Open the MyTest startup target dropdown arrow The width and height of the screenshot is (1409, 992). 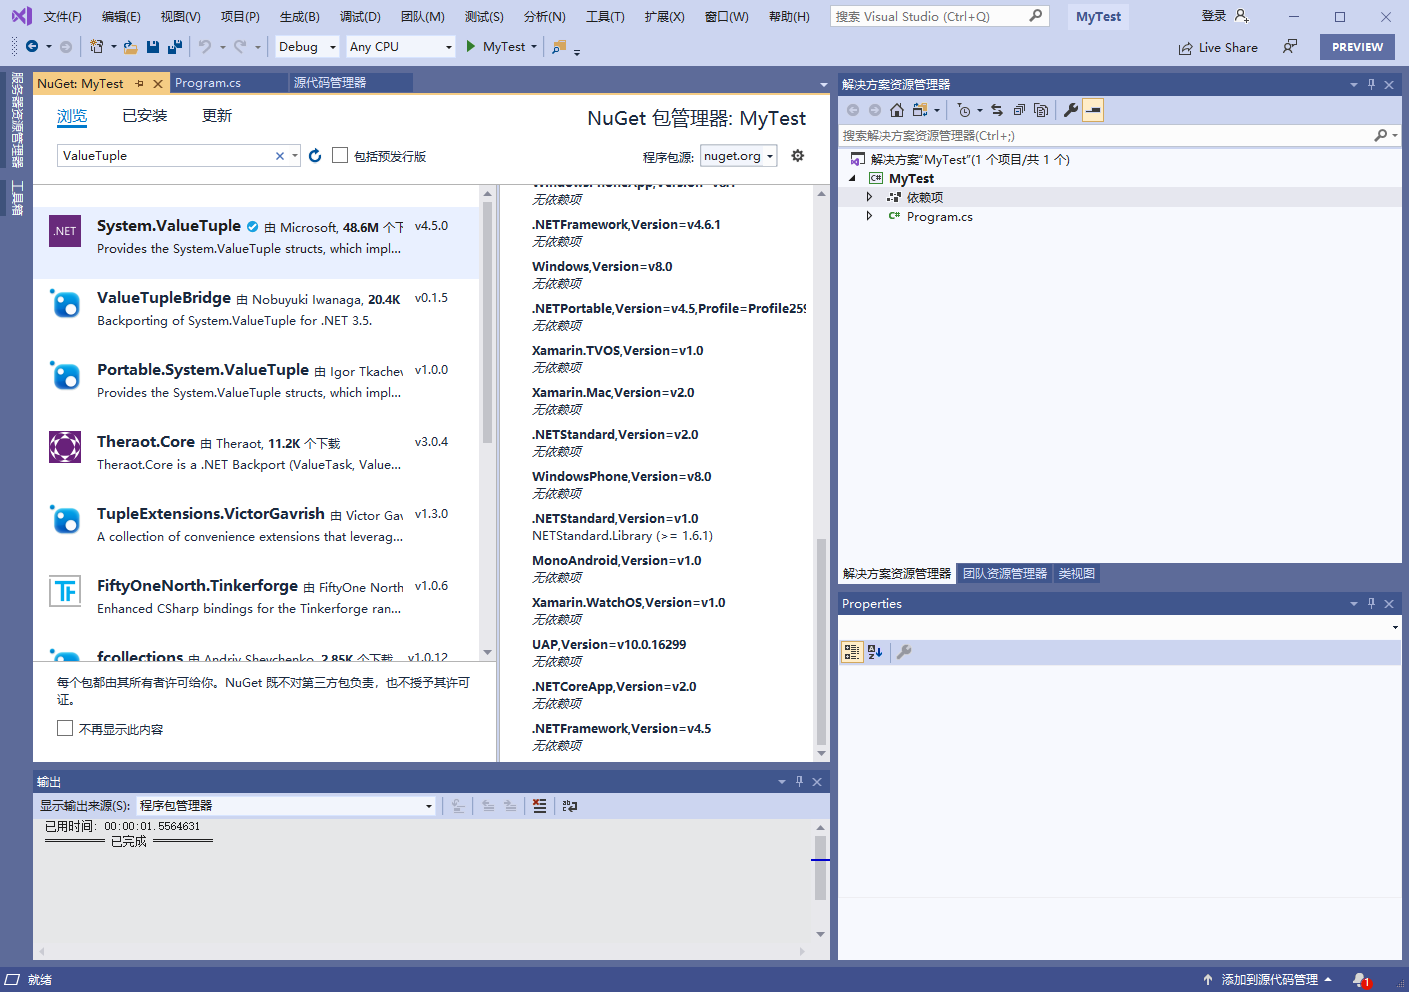pyautogui.click(x=534, y=47)
